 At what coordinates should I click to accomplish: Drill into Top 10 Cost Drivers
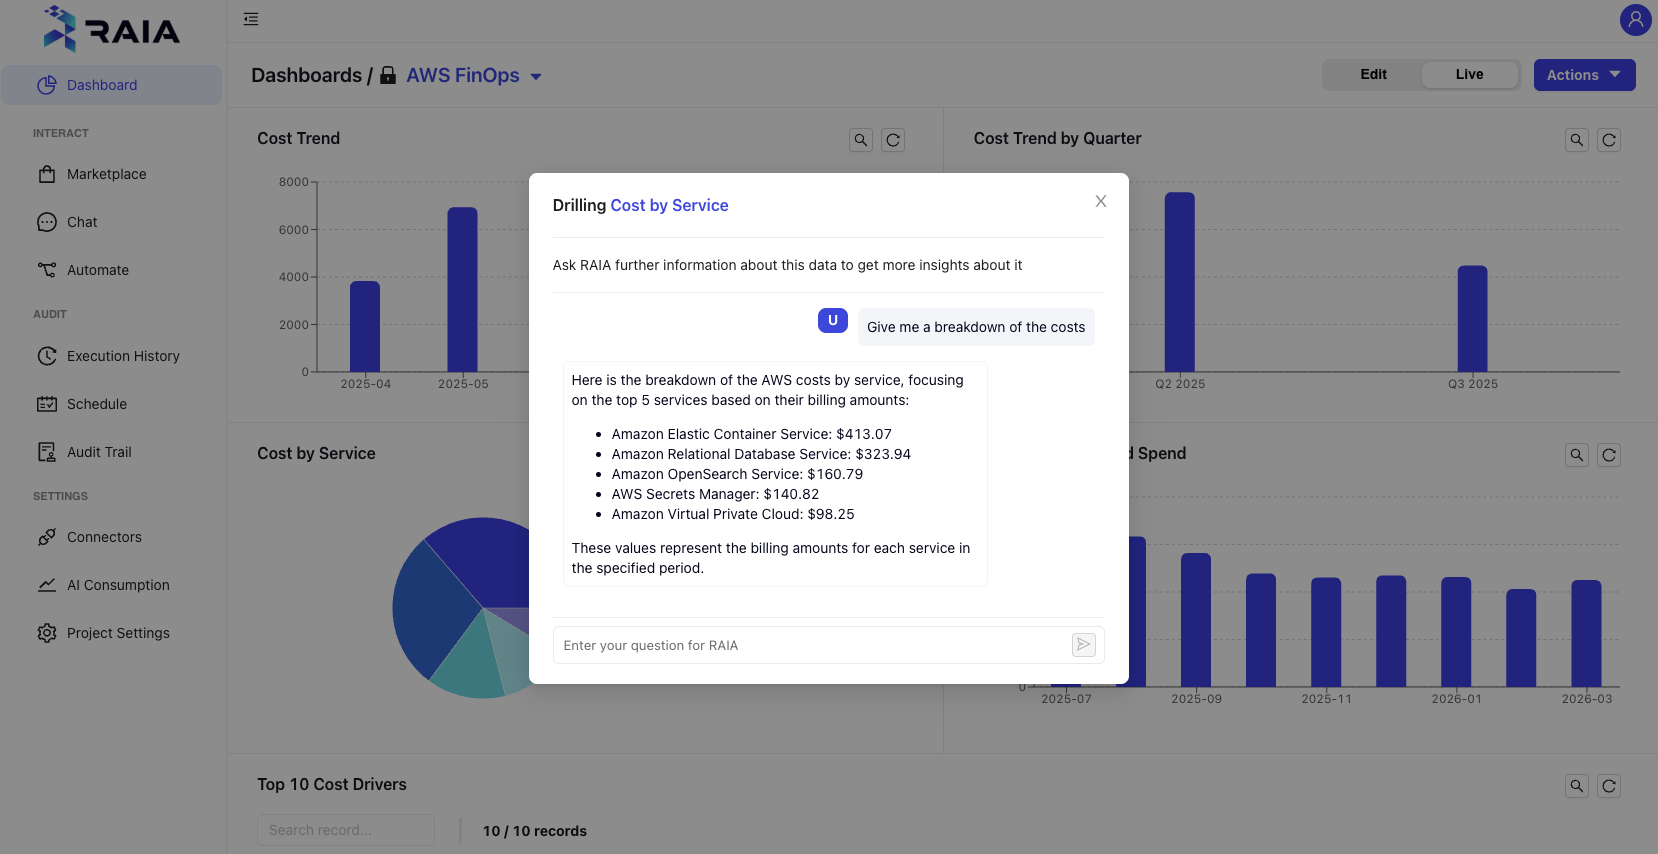point(1576,786)
